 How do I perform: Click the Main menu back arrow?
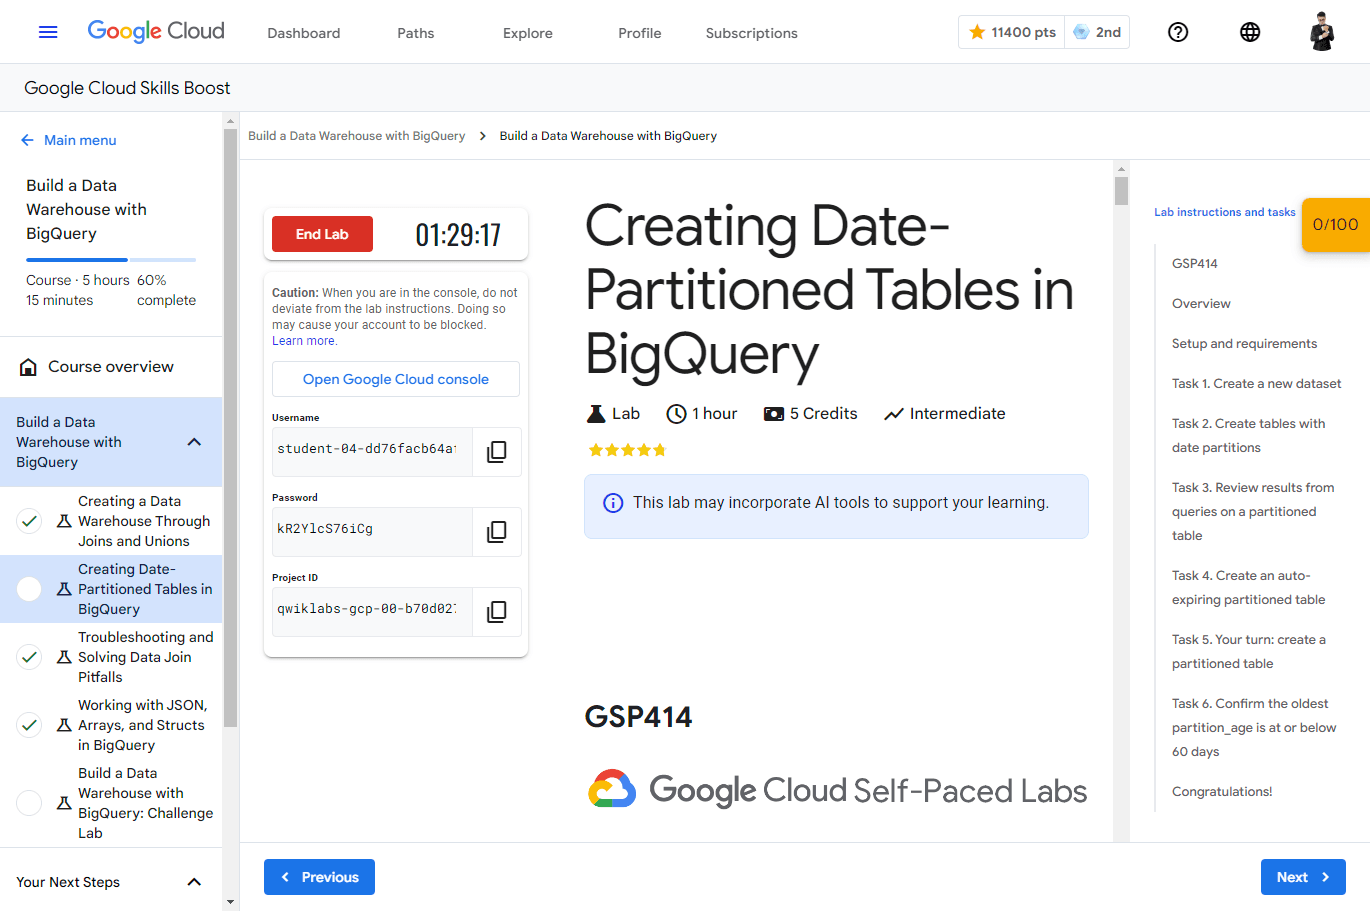[x=27, y=140]
